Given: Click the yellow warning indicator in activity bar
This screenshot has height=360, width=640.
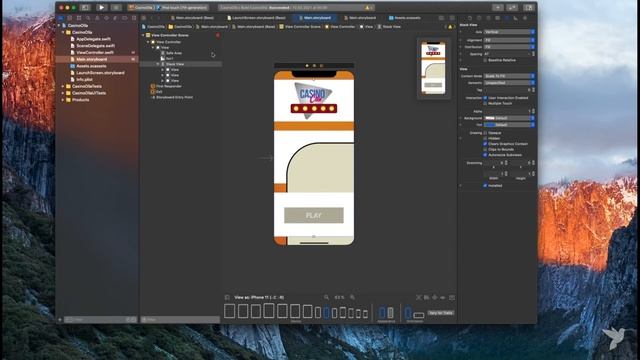Looking at the screenshot, I should (369, 7).
